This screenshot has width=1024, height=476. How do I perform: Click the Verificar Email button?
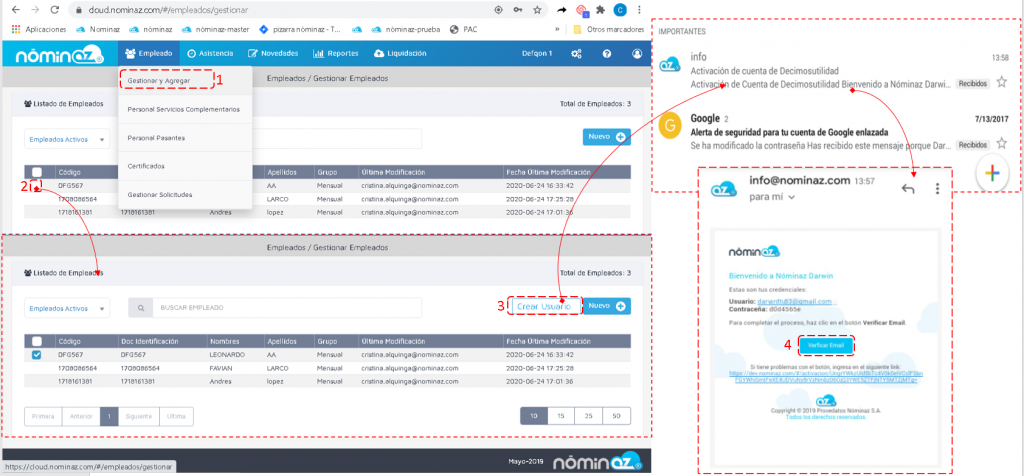[x=826, y=345]
